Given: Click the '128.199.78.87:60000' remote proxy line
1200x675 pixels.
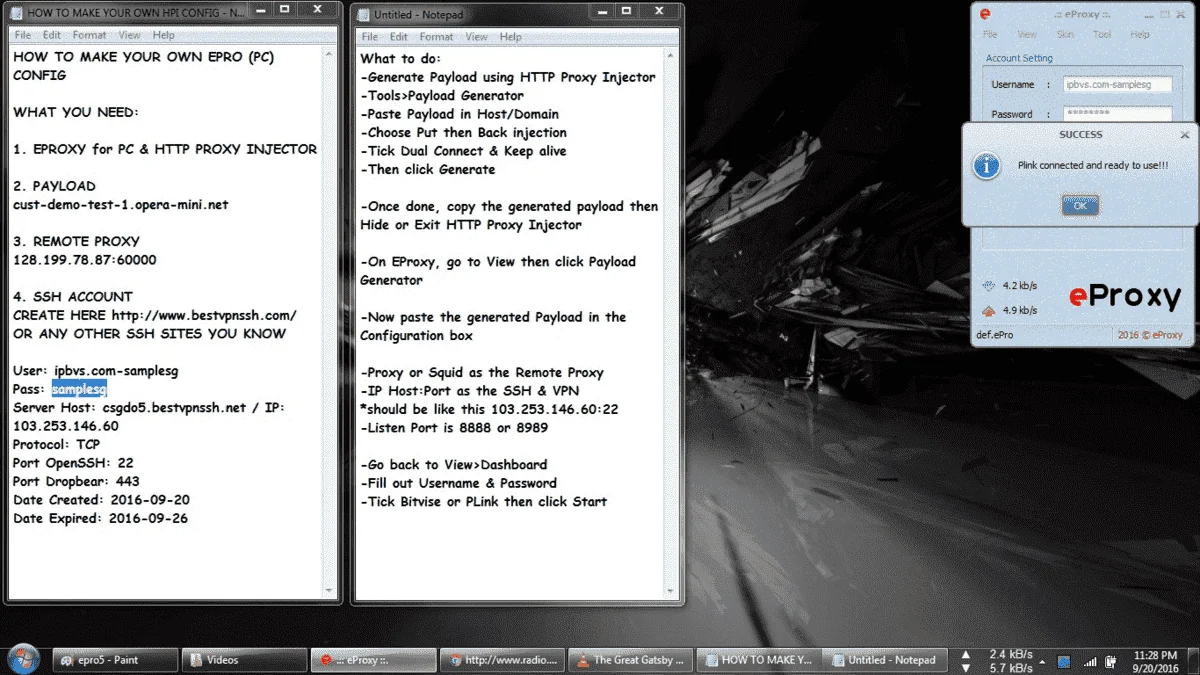Looking at the screenshot, I should click(85, 260).
